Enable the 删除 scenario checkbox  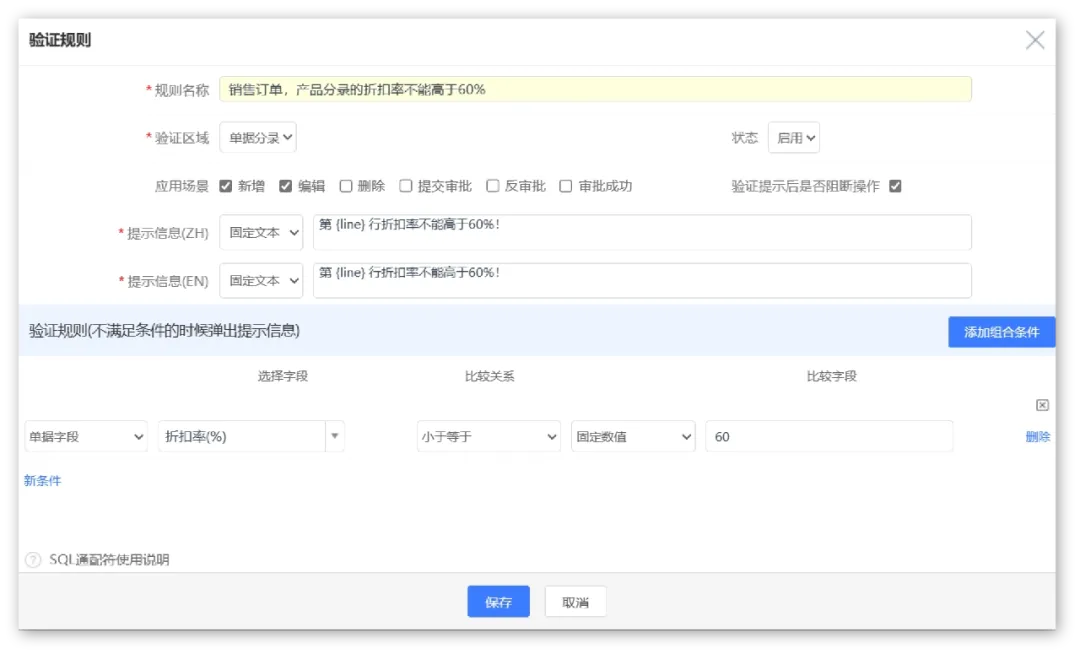[x=346, y=186]
